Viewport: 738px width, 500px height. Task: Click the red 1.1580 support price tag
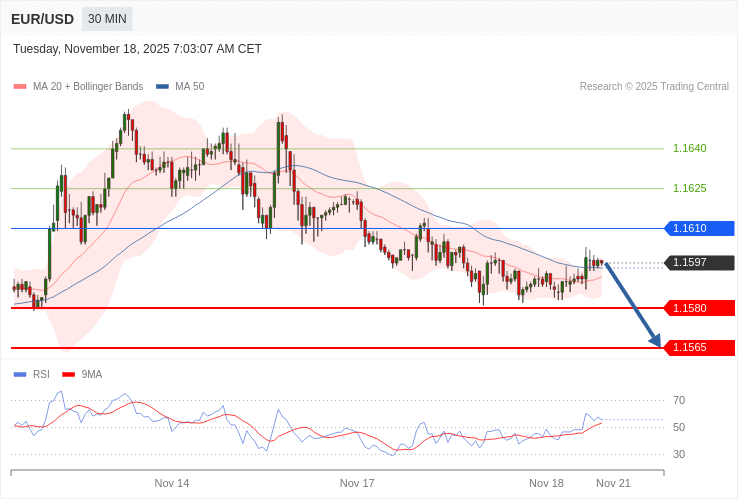[699, 308]
